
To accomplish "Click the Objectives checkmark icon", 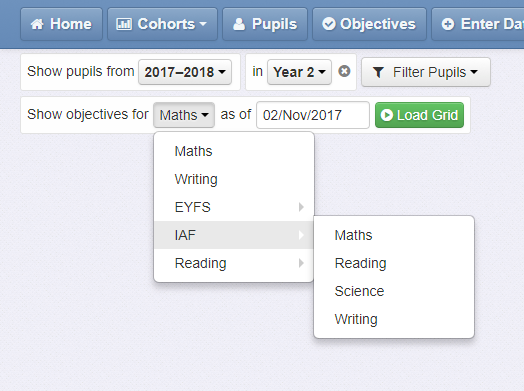I will [x=329, y=24].
